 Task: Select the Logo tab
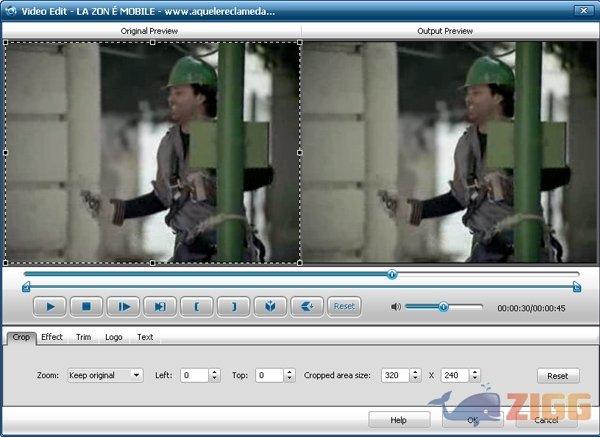(x=113, y=337)
